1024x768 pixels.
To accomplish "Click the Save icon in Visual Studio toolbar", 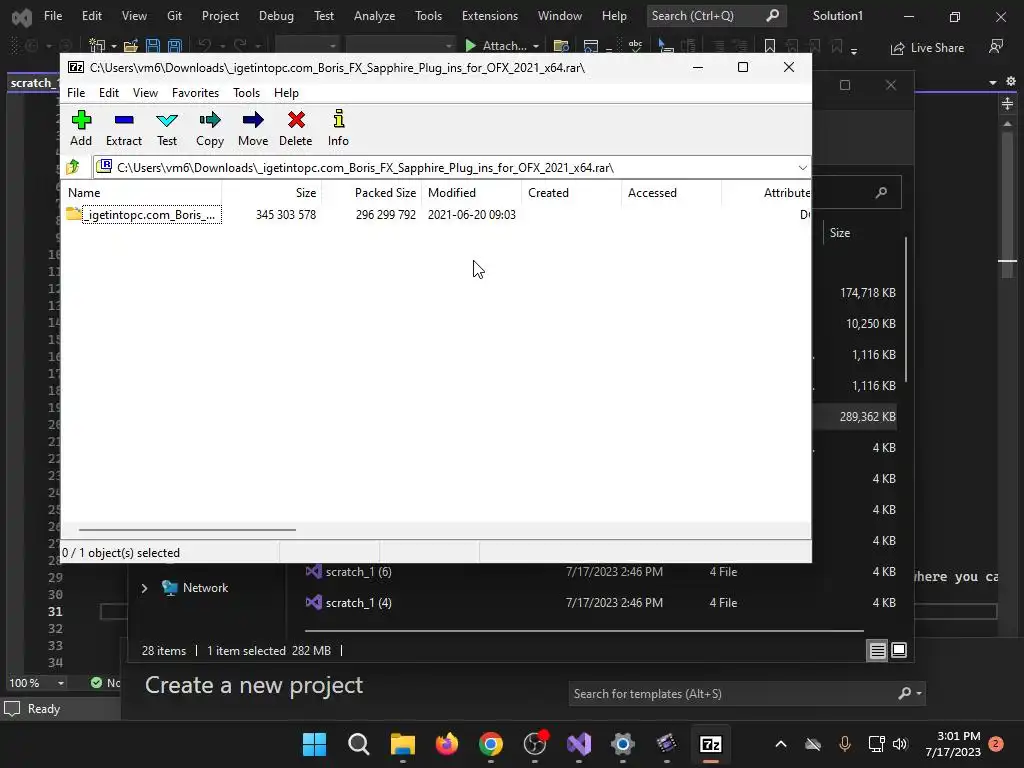I will point(153,46).
